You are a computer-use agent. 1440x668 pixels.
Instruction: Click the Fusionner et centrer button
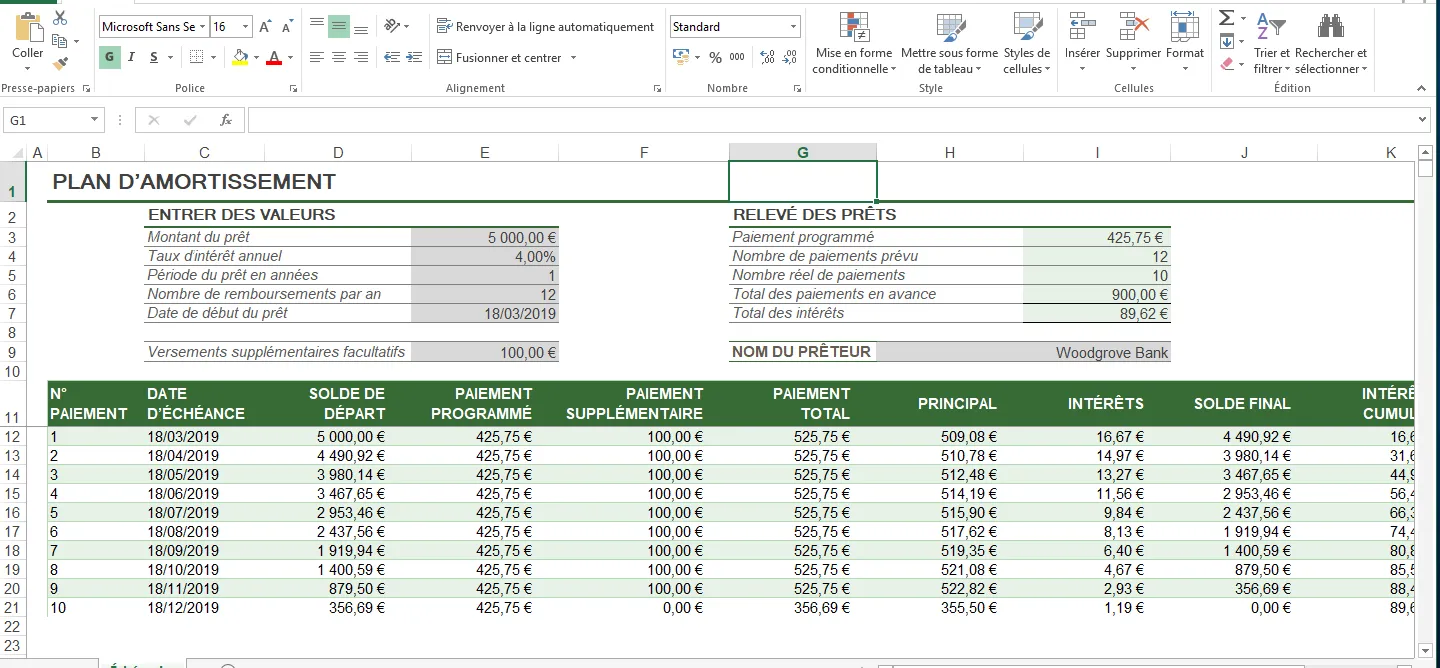click(500, 58)
